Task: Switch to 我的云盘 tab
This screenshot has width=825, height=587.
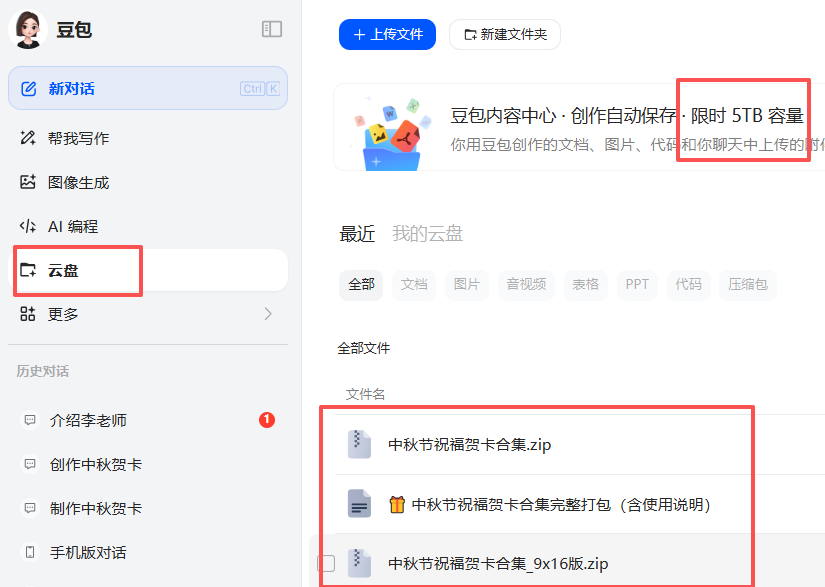Action: point(427,234)
